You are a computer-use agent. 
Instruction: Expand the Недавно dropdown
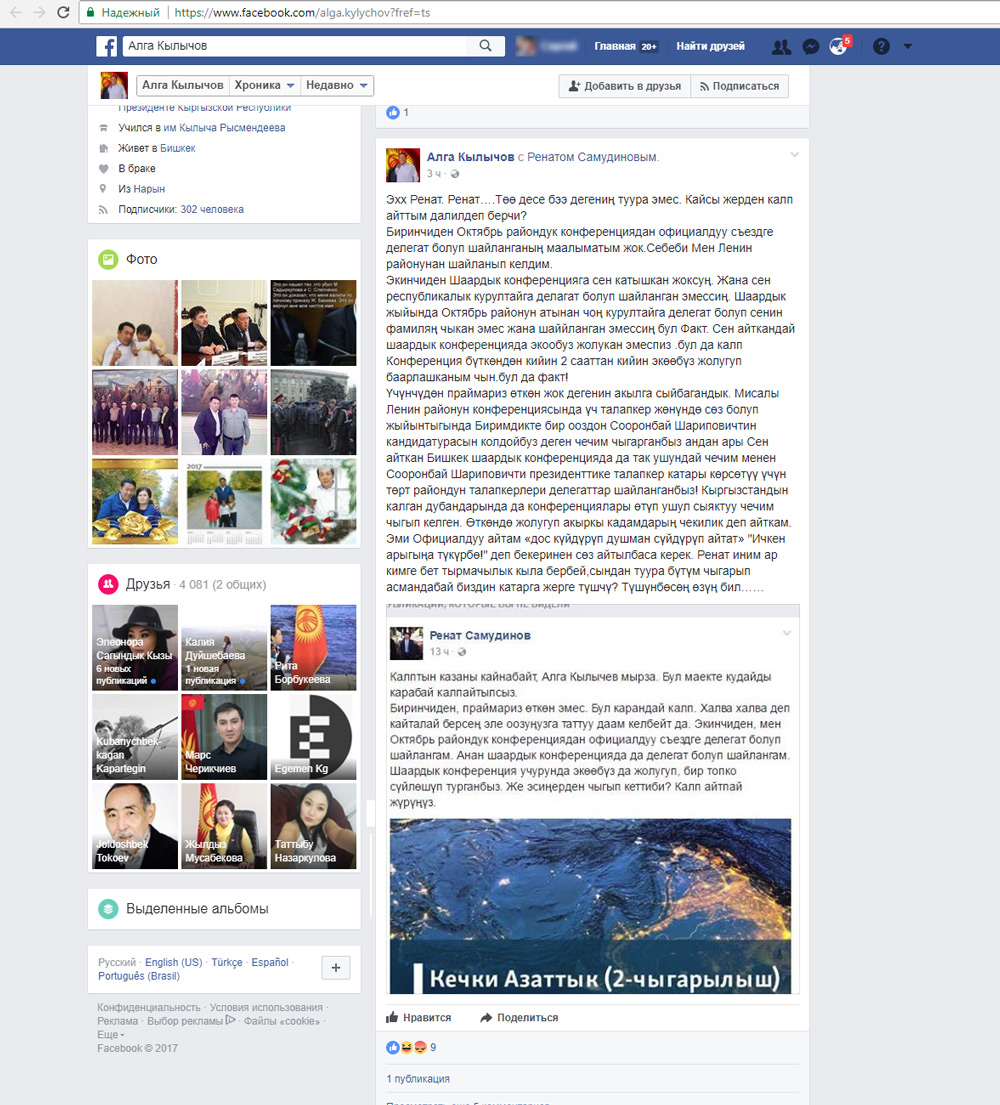(x=338, y=86)
